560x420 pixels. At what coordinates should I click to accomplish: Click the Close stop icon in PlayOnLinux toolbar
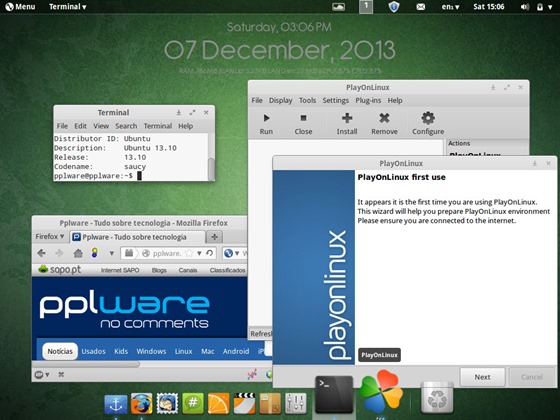pos(304,118)
